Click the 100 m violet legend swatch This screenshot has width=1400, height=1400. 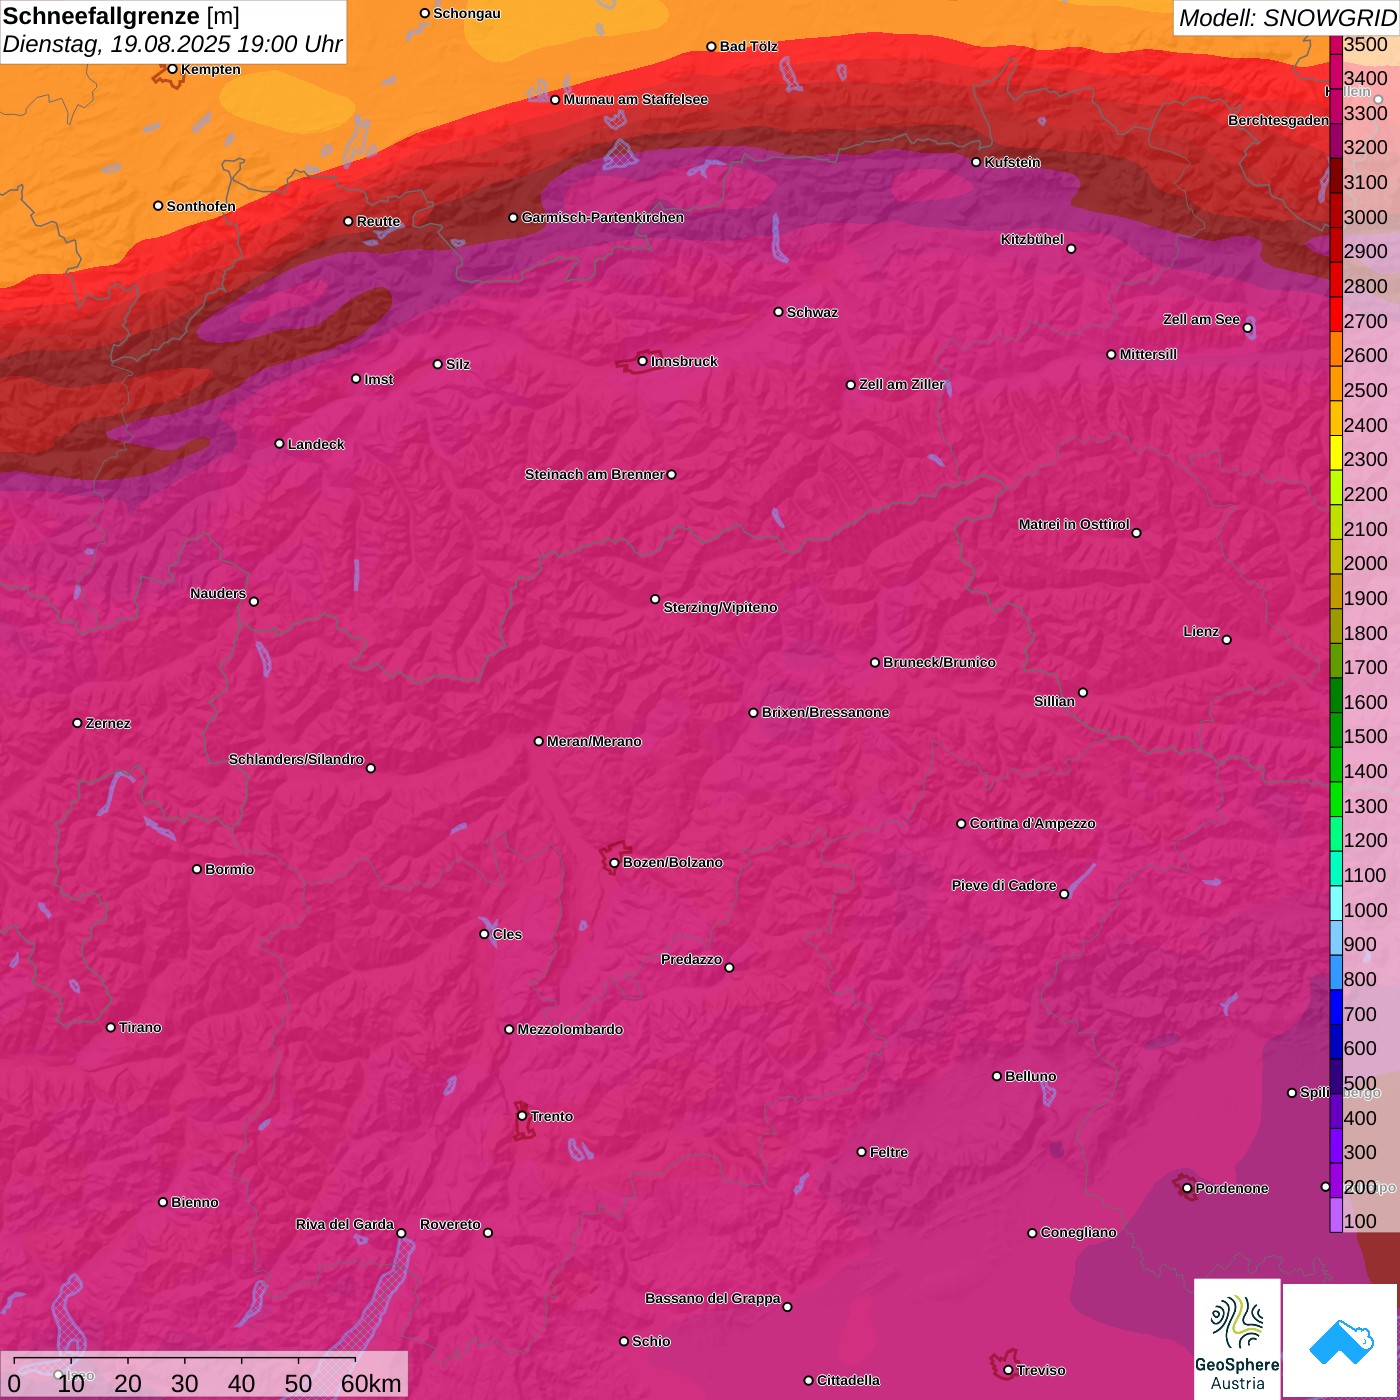pos(1336,1215)
